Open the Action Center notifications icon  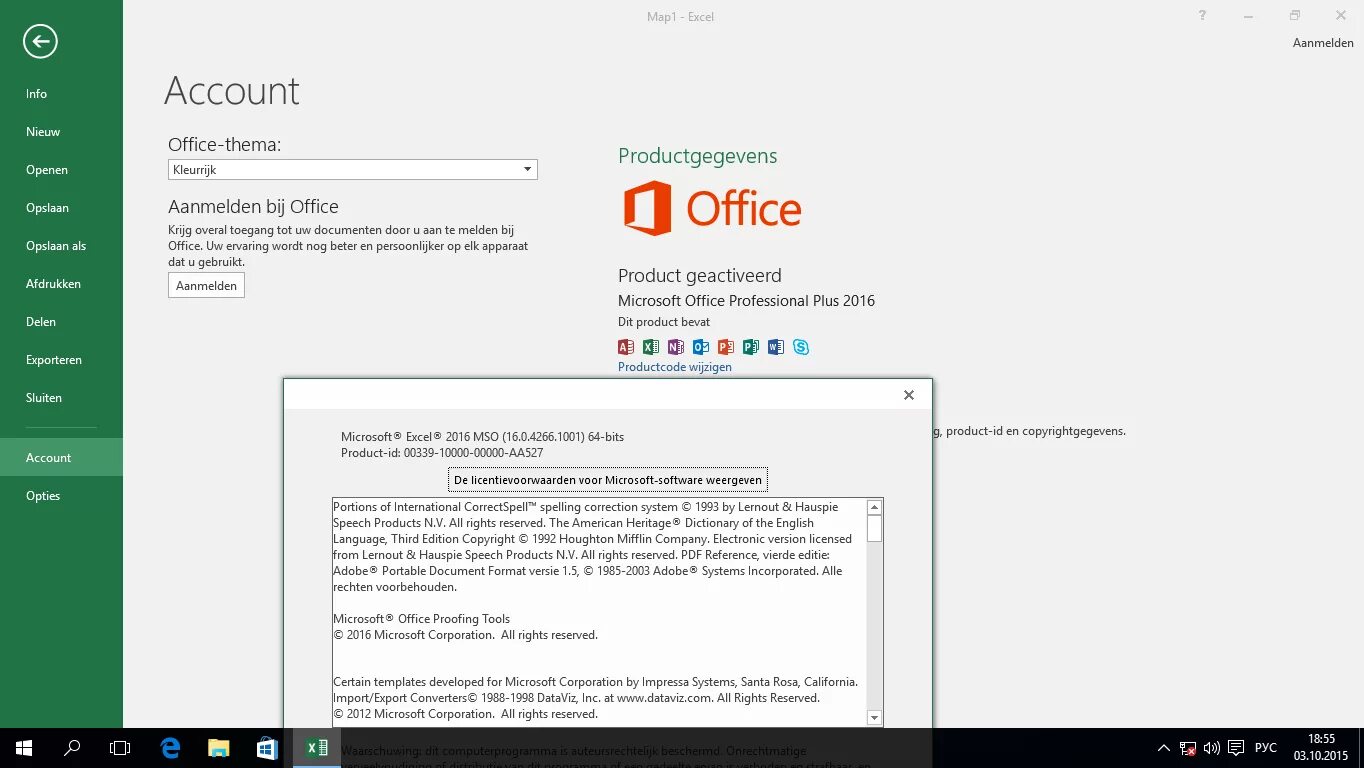[x=1236, y=748]
